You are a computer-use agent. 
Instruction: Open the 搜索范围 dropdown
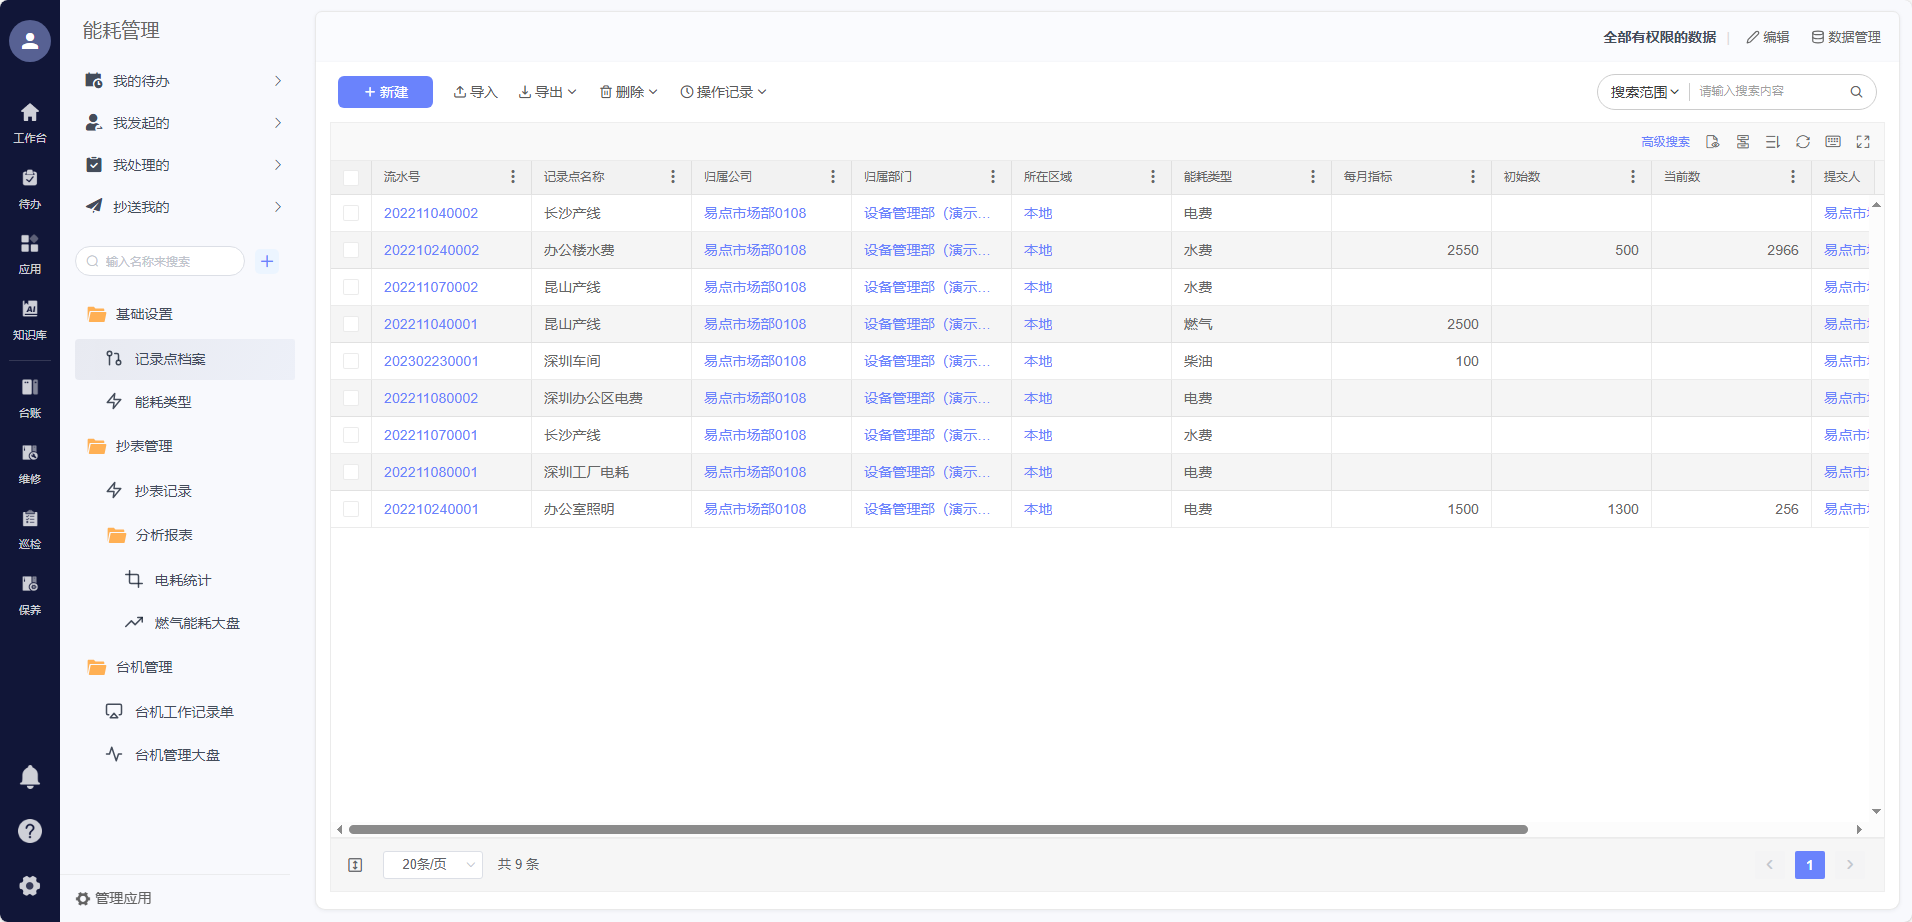coord(1644,92)
